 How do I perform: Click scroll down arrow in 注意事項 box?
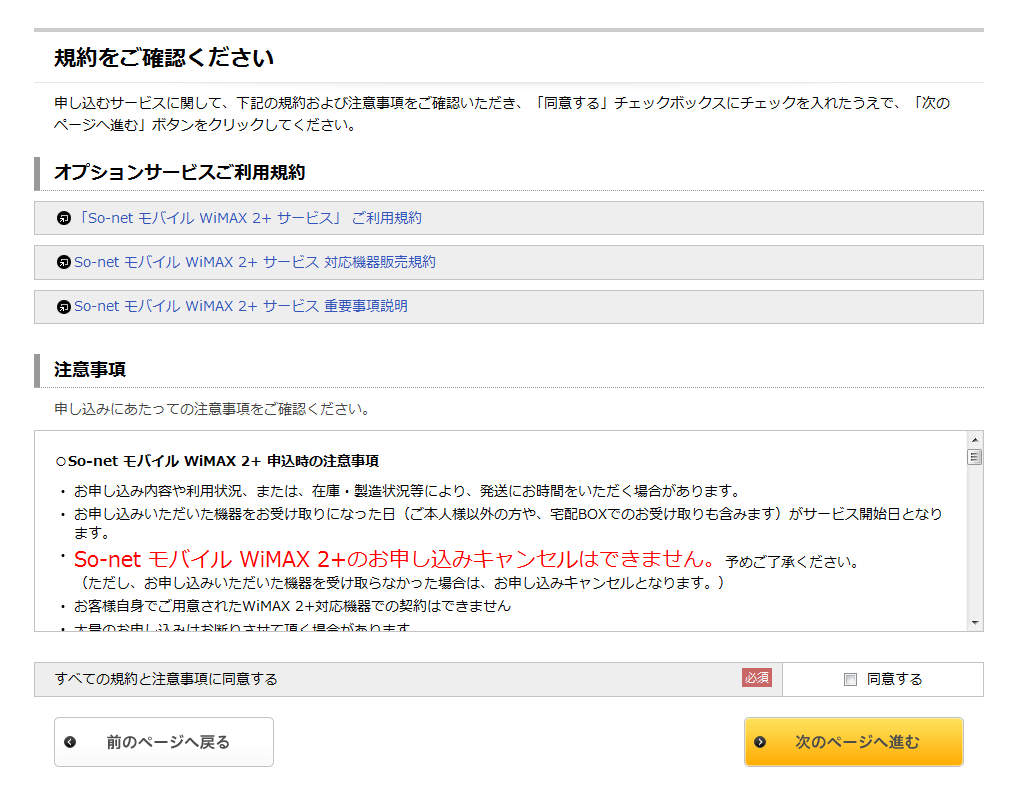pyautogui.click(x=974, y=623)
